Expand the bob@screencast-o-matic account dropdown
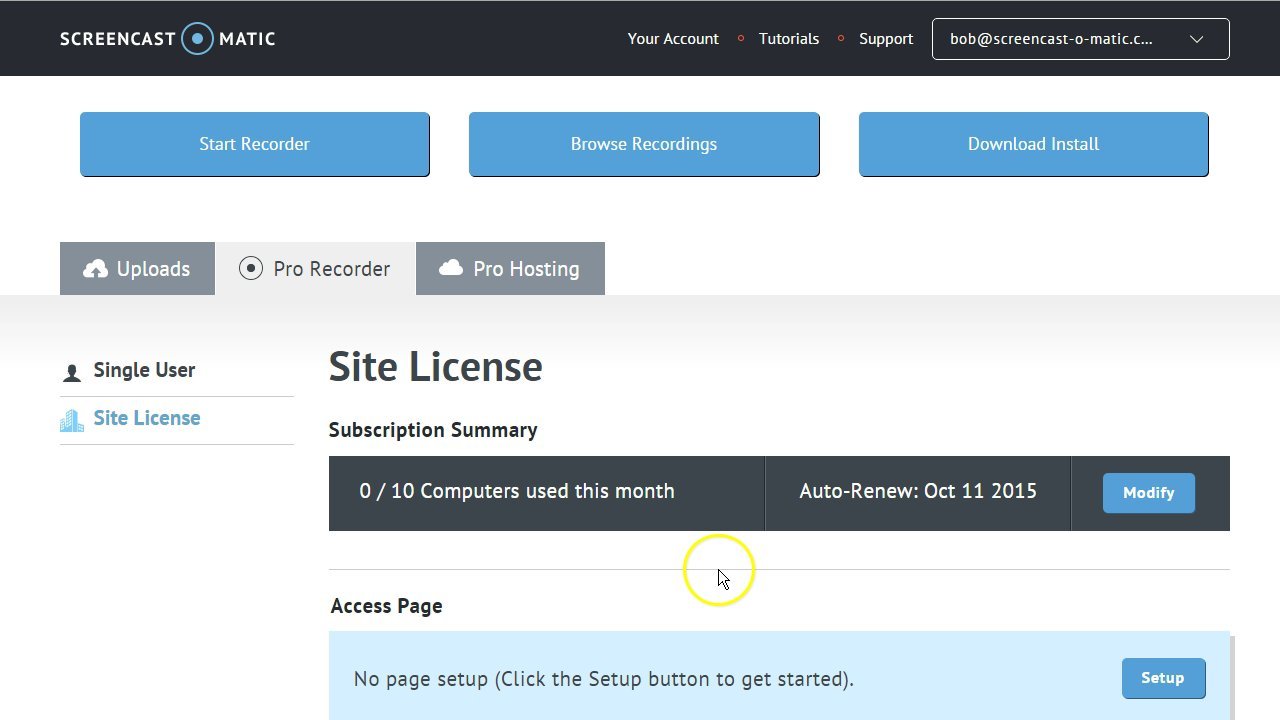 (x=1081, y=39)
